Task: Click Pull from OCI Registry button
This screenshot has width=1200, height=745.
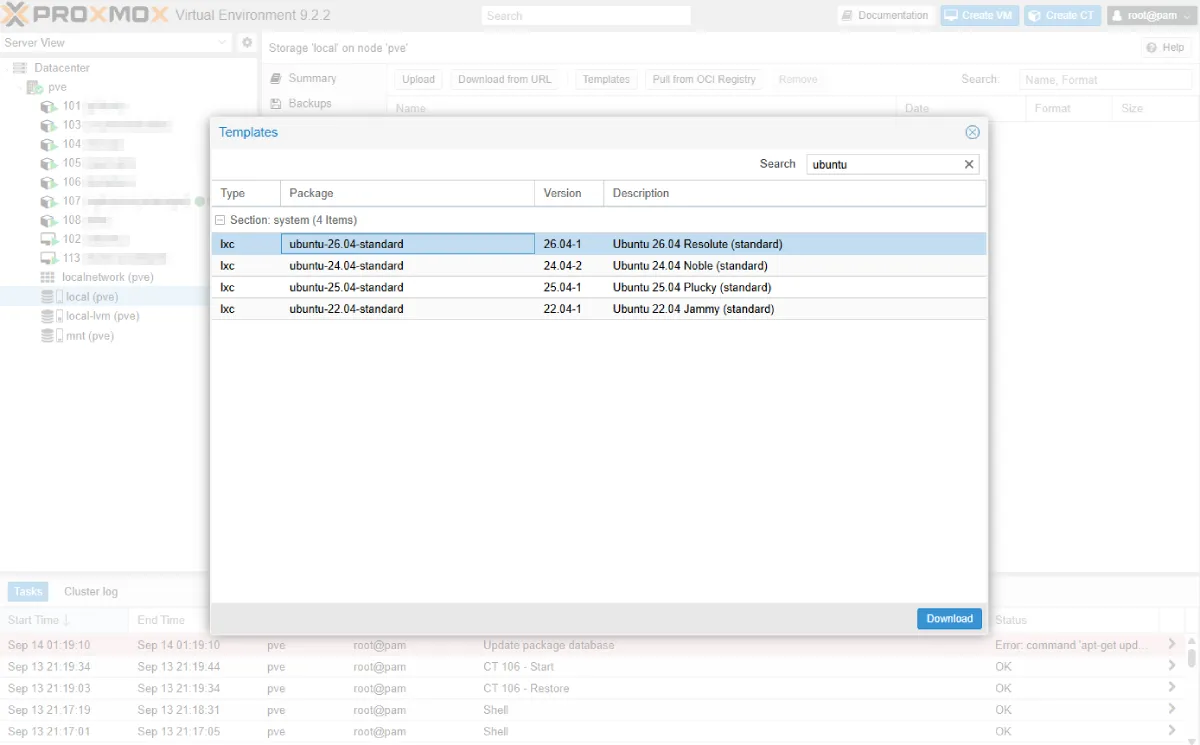Action: [x=704, y=79]
